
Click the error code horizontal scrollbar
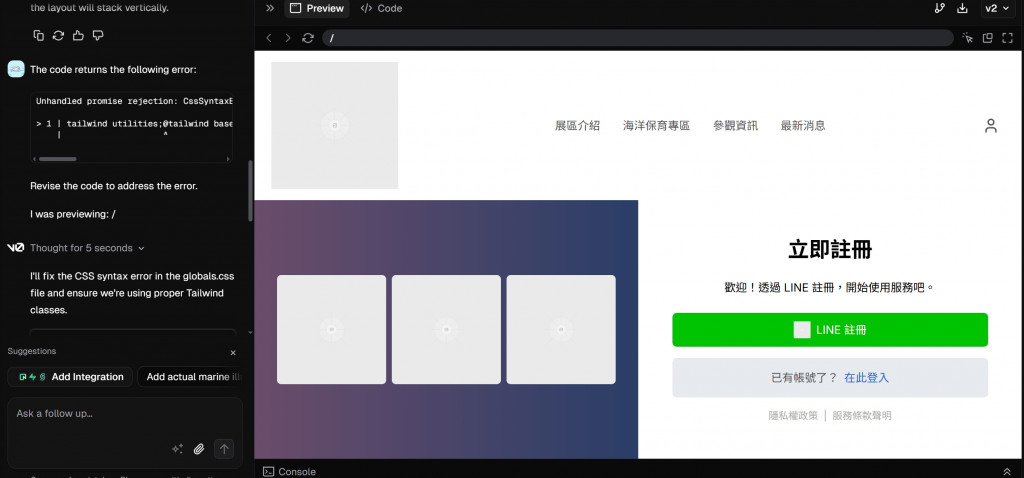point(57,159)
